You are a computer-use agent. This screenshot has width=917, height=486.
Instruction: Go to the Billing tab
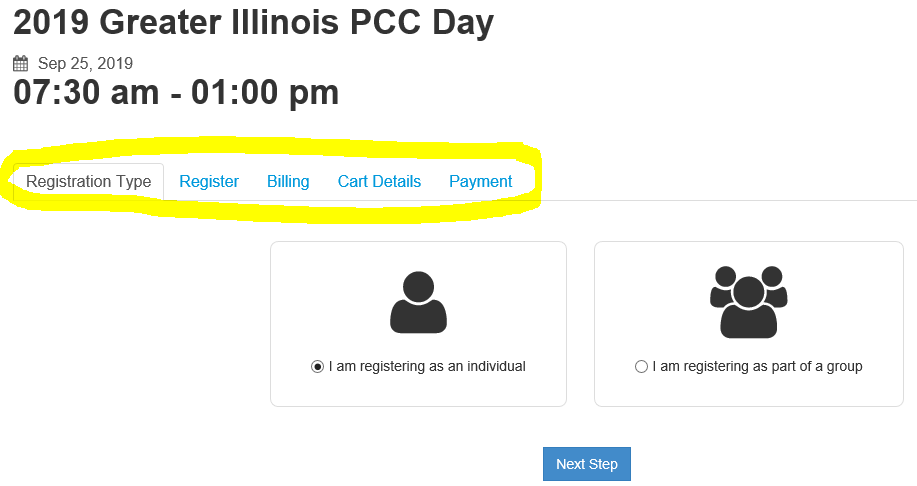288,182
